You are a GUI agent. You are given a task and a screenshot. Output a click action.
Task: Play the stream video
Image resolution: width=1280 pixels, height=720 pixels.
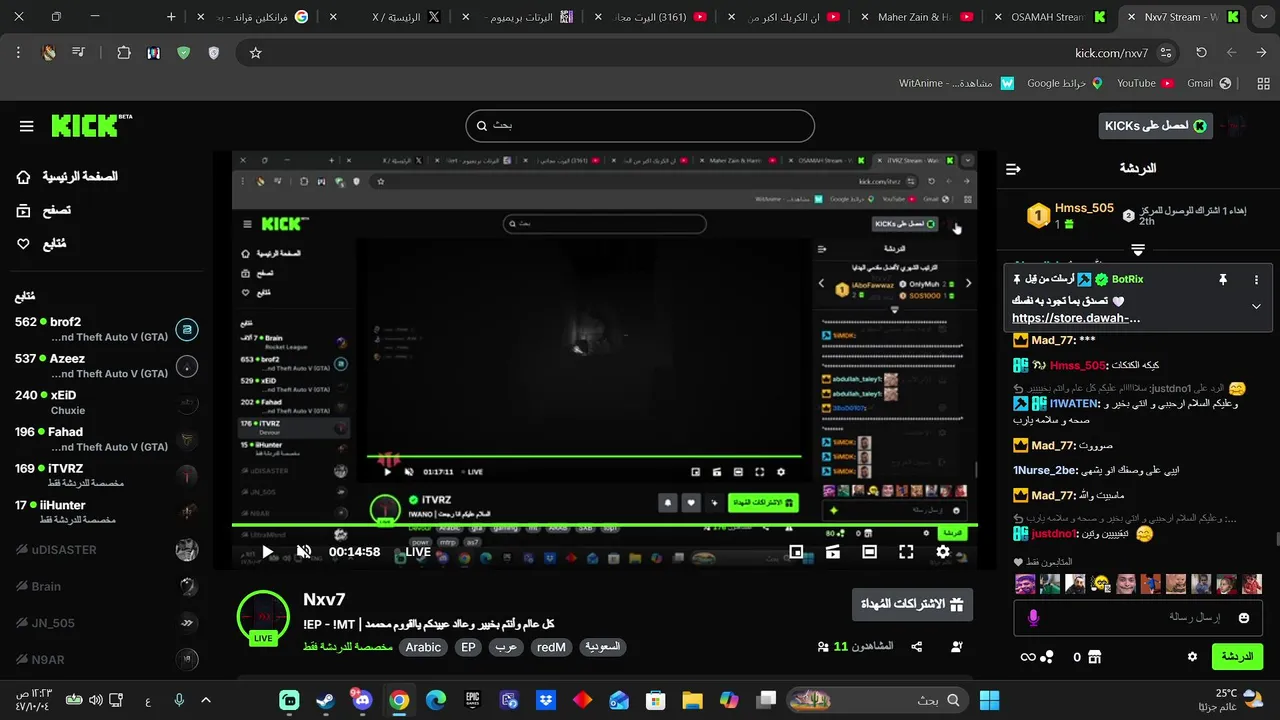pos(267,551)
